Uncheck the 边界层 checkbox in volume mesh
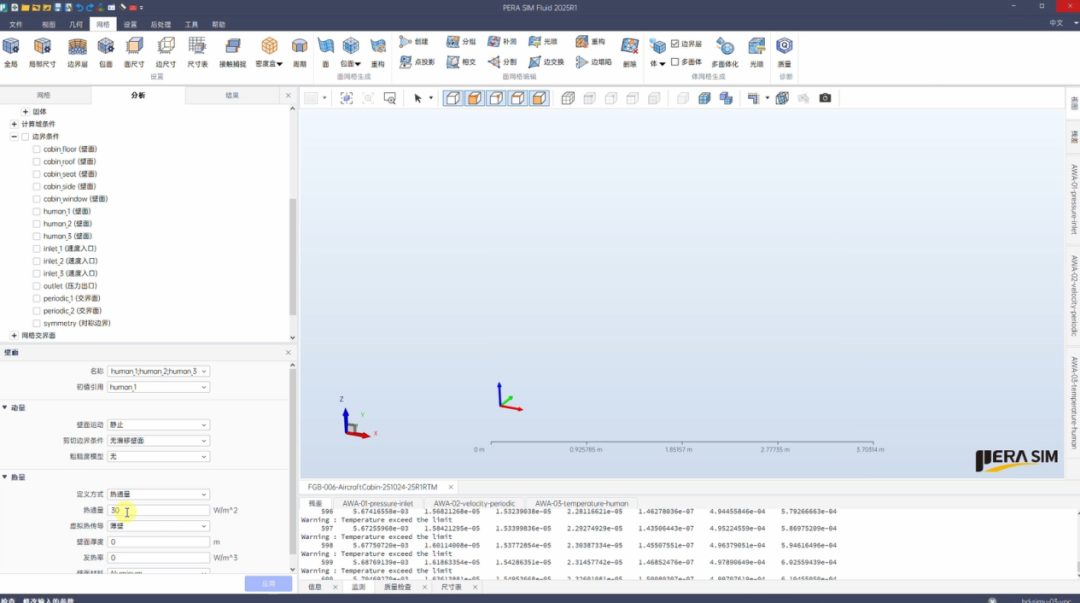This screenshot has height=603, width=1080. click(675, 44)
